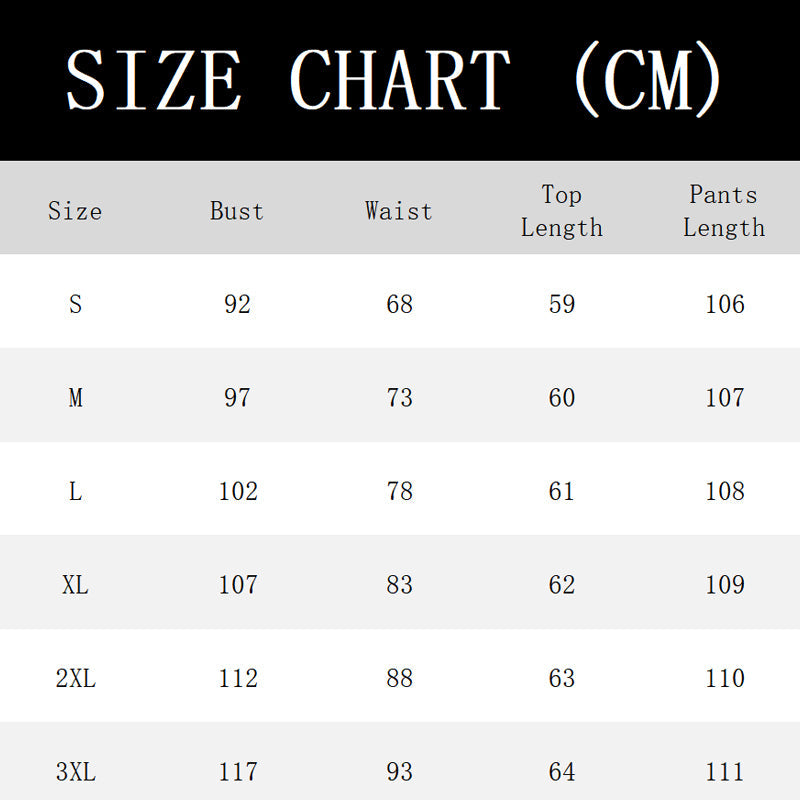The image size is (800, 800).
Task: Select the S size row label
Action: pos(76,304)
